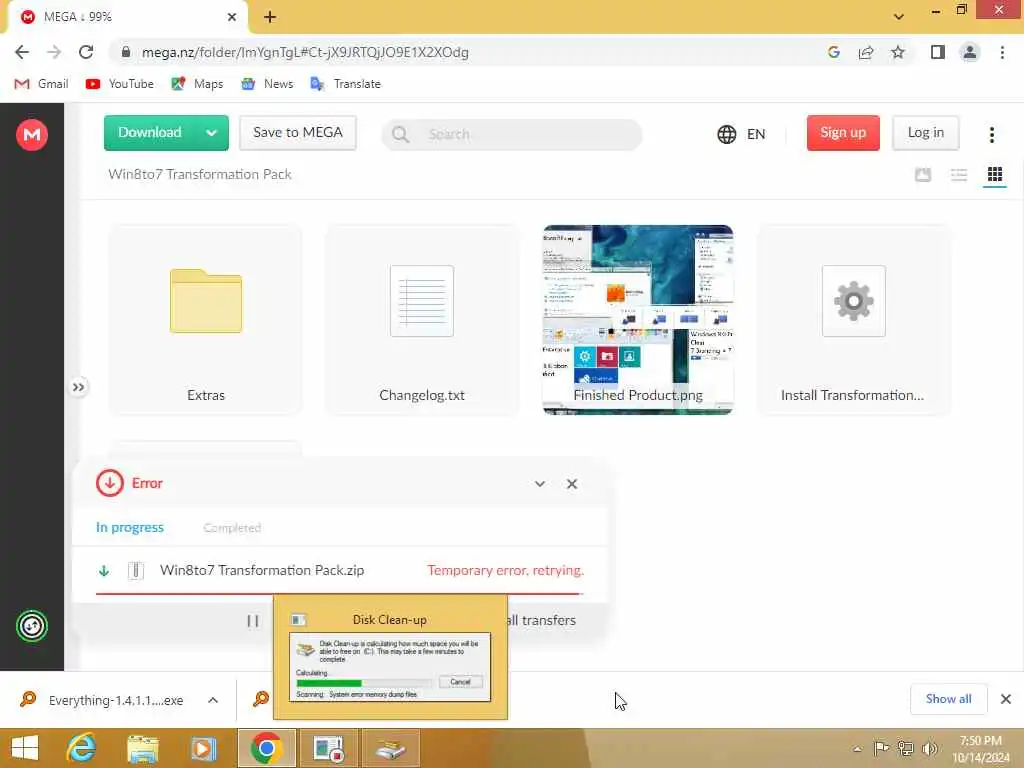Open the EN language selector

741,135
